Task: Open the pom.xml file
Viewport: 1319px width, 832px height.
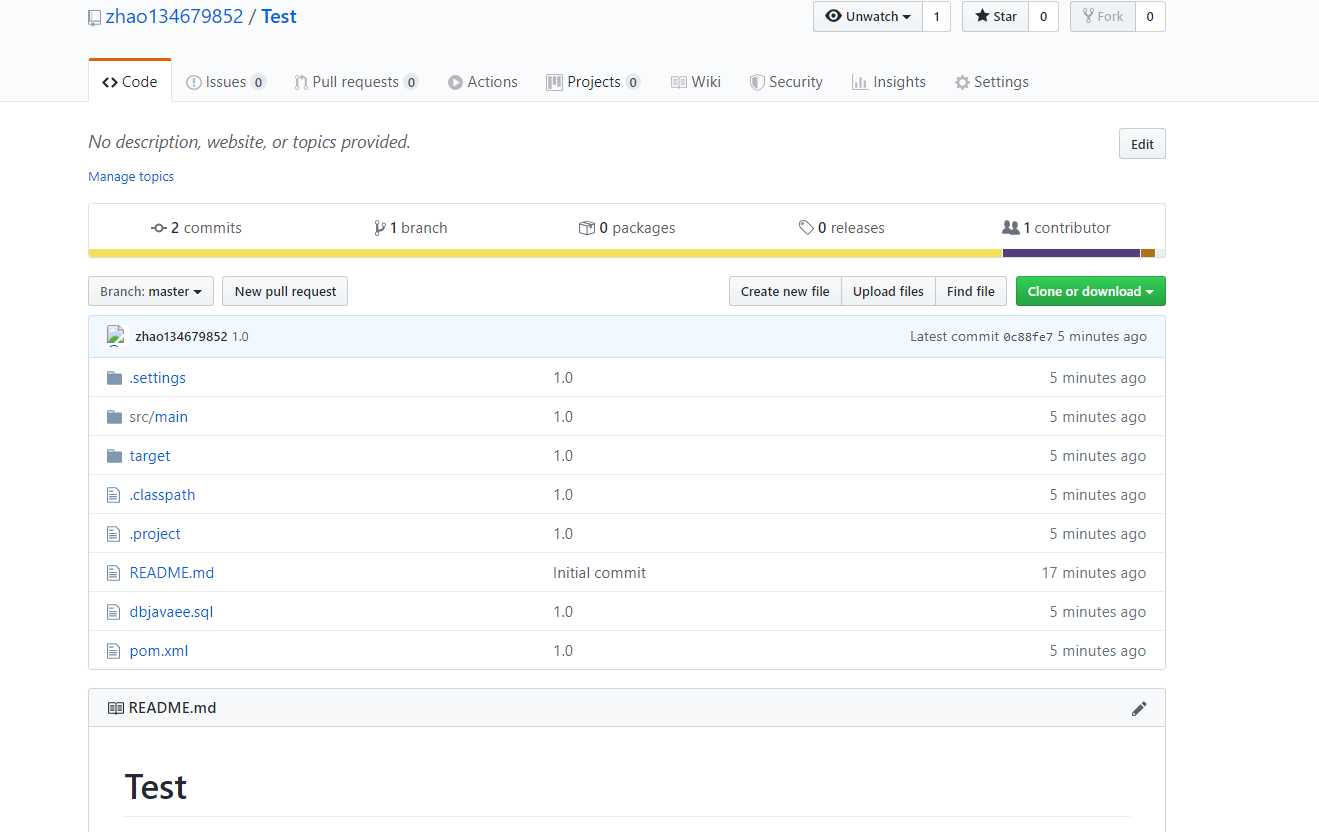Action: 159,651
